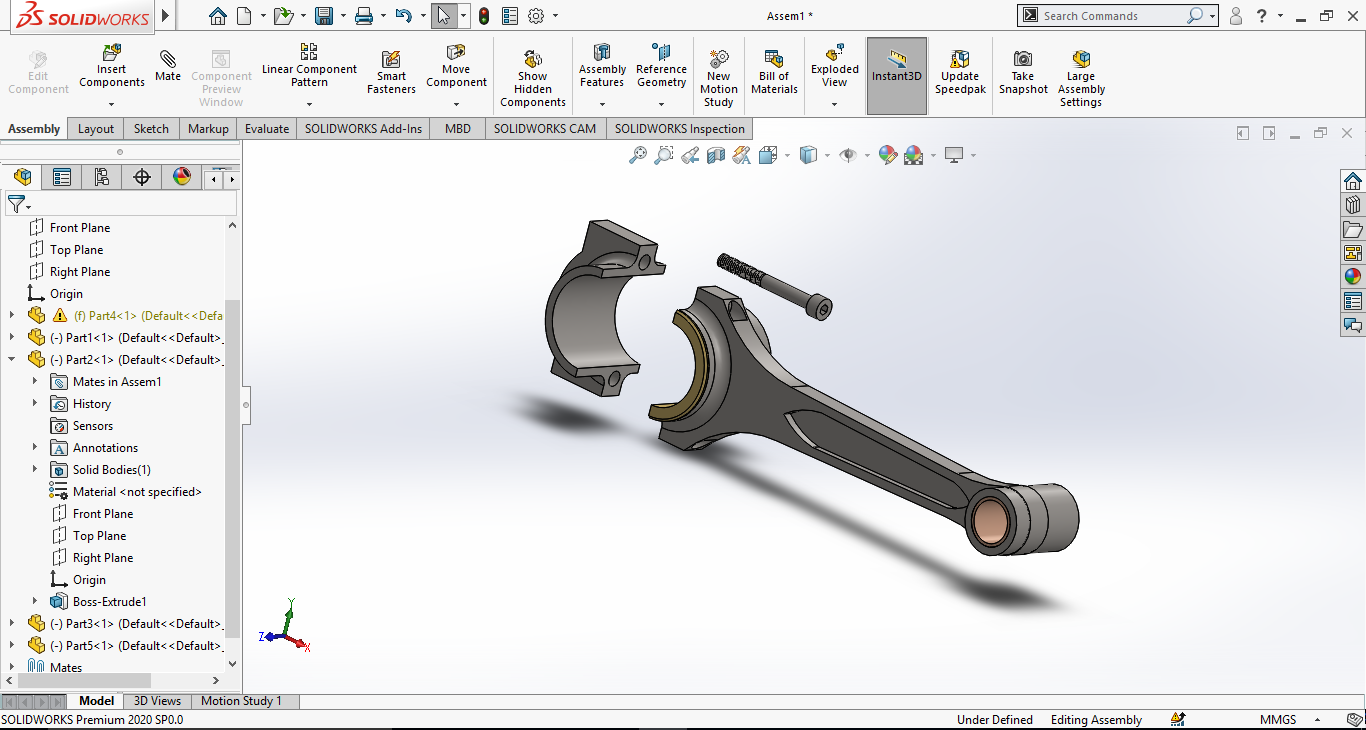Click the Take Snapshot camera icon
Image resolution: width=1366 pixels, height=730 pixels.
pos(1023,72)
